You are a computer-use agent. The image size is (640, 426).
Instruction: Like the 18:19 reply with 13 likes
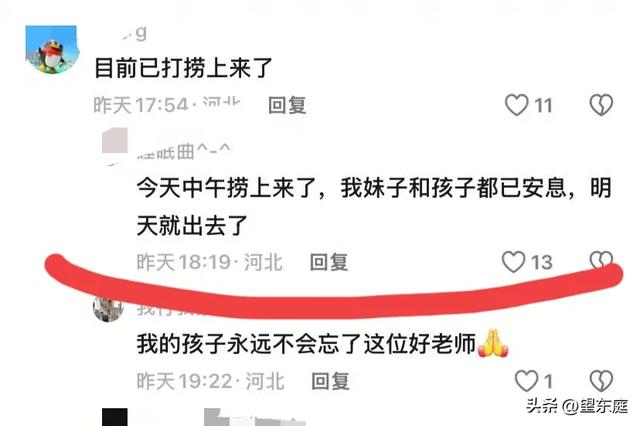click(513, 262)
